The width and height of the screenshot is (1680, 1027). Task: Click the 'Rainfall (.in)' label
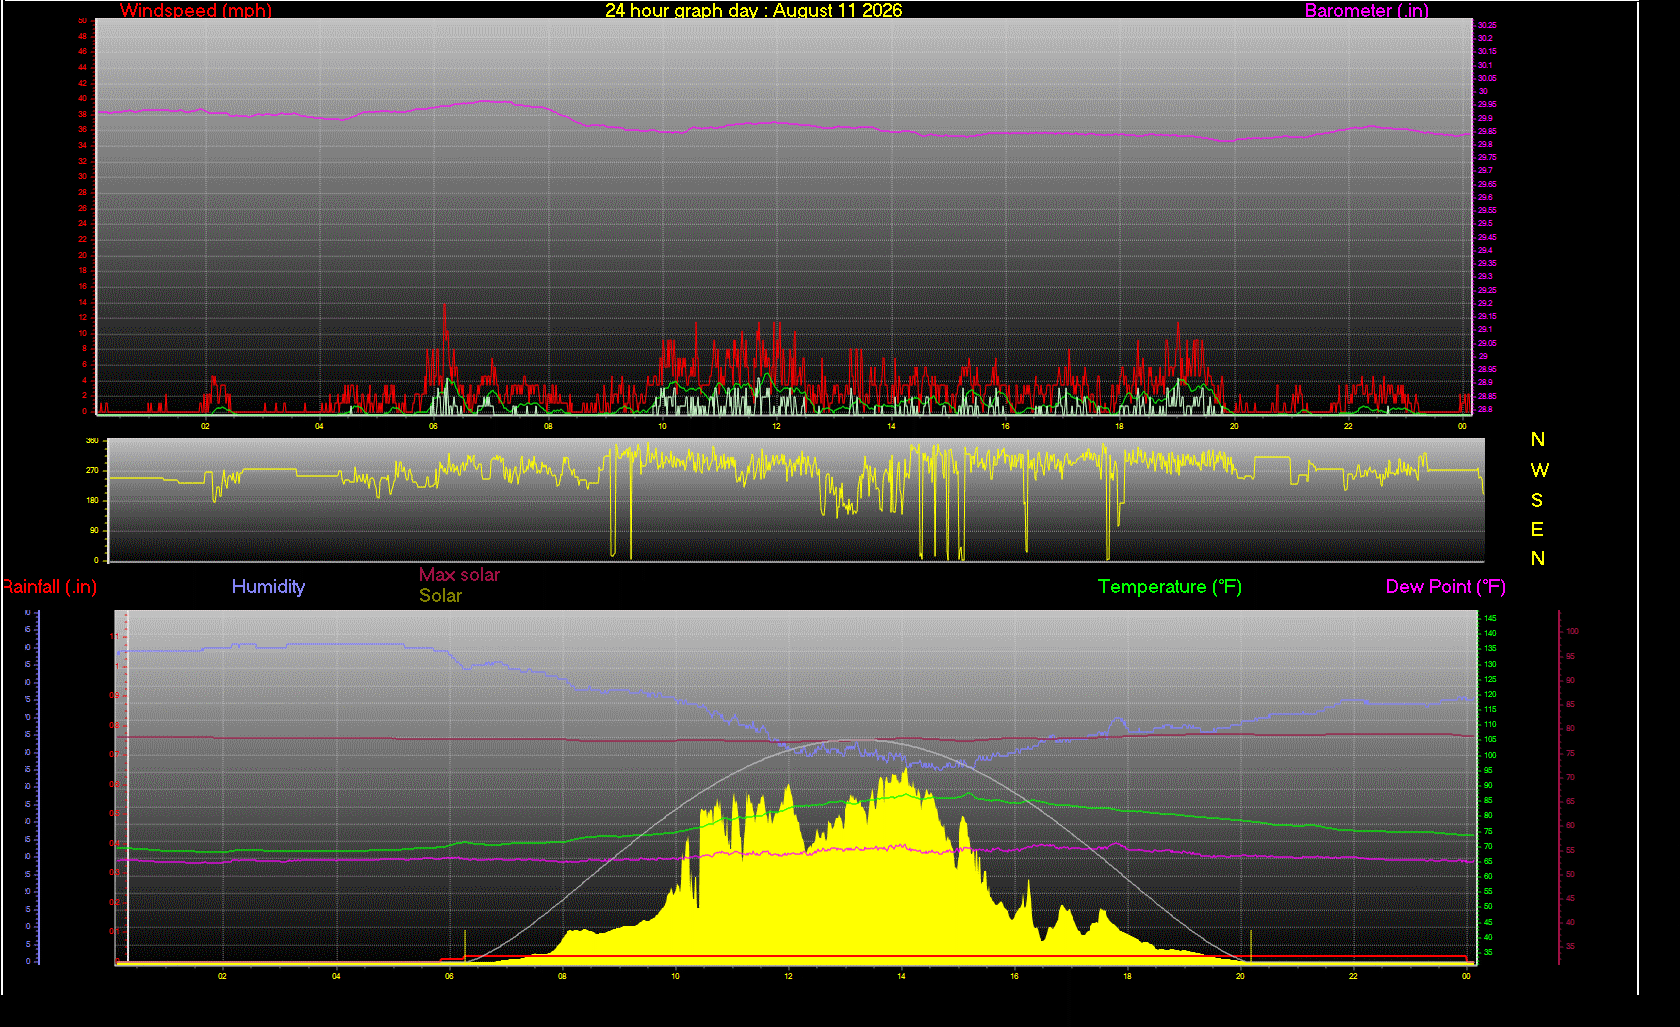pyautogui.click(x=49, y=587)
